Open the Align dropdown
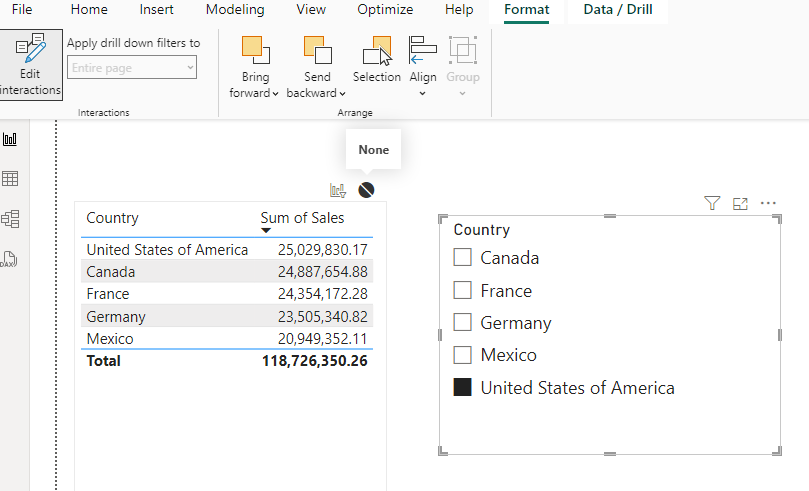 click(423, 66)
